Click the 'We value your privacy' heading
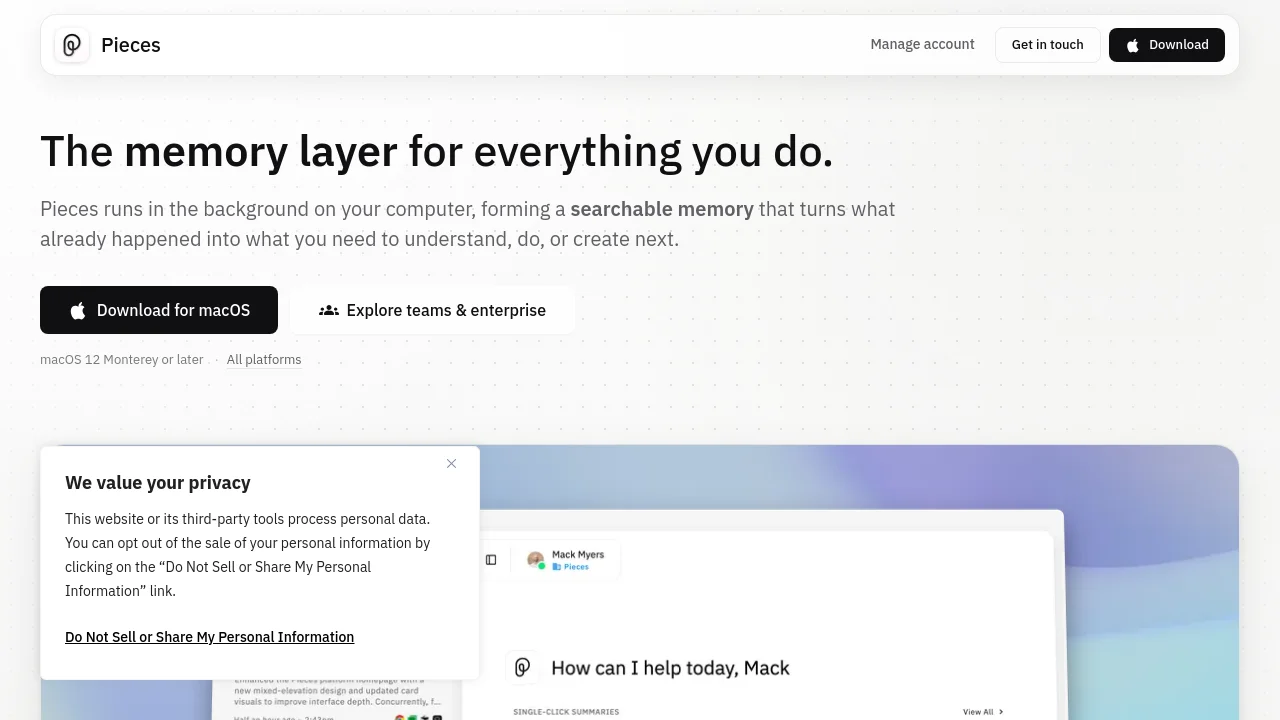 pos(158,483)
